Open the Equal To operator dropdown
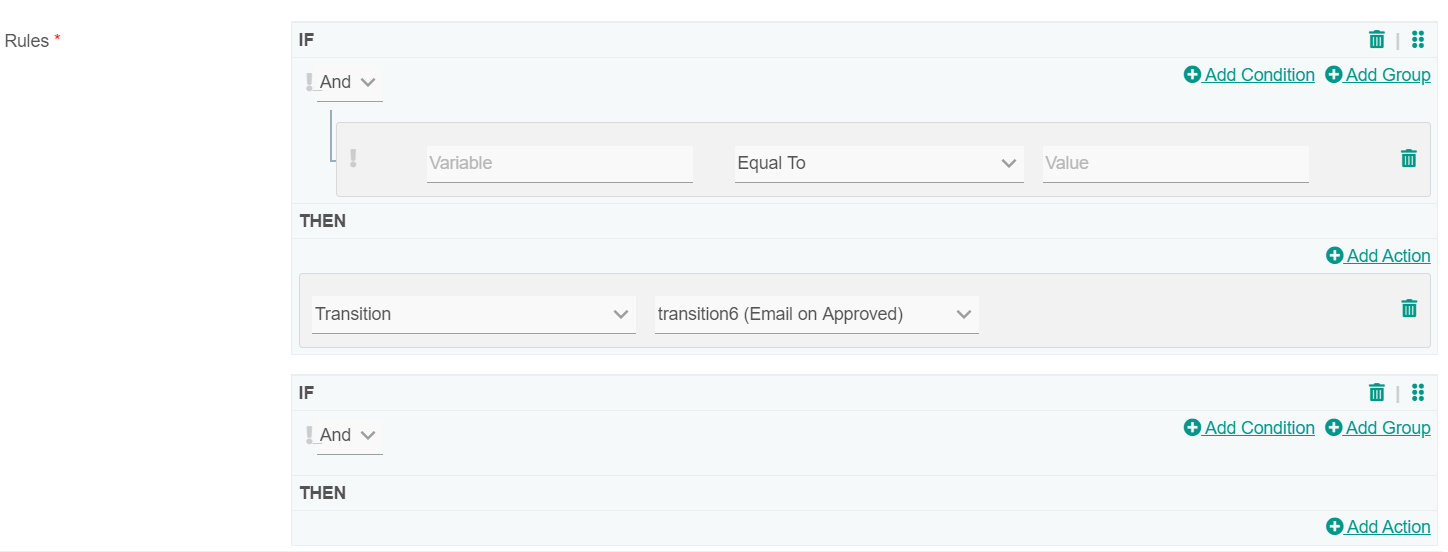The height and width of the screenshot is (552, 1448). click(878, 163)
